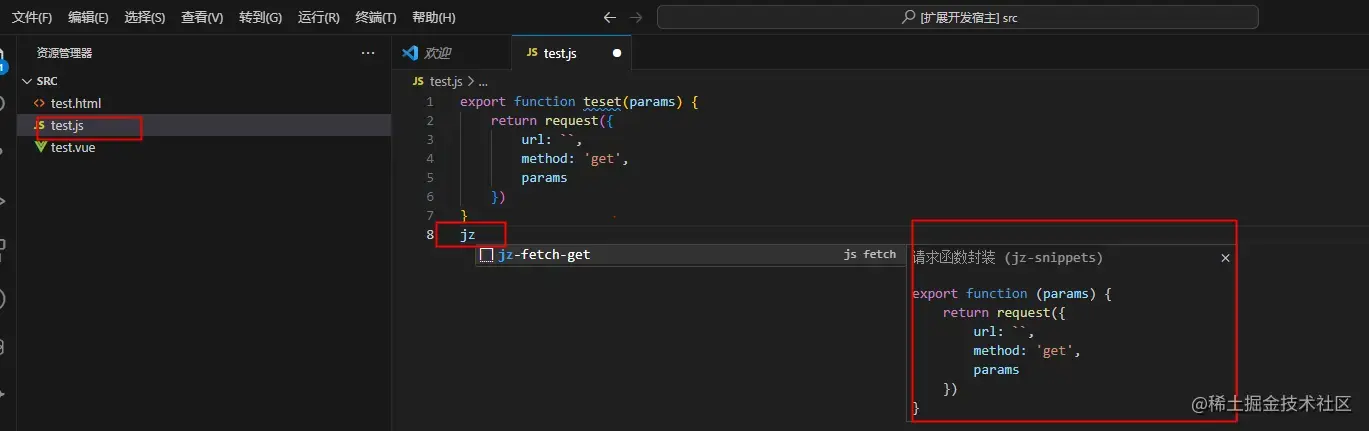Go forward with the right arrow
Screen dimensions: 1369x431
coord(636,18)
